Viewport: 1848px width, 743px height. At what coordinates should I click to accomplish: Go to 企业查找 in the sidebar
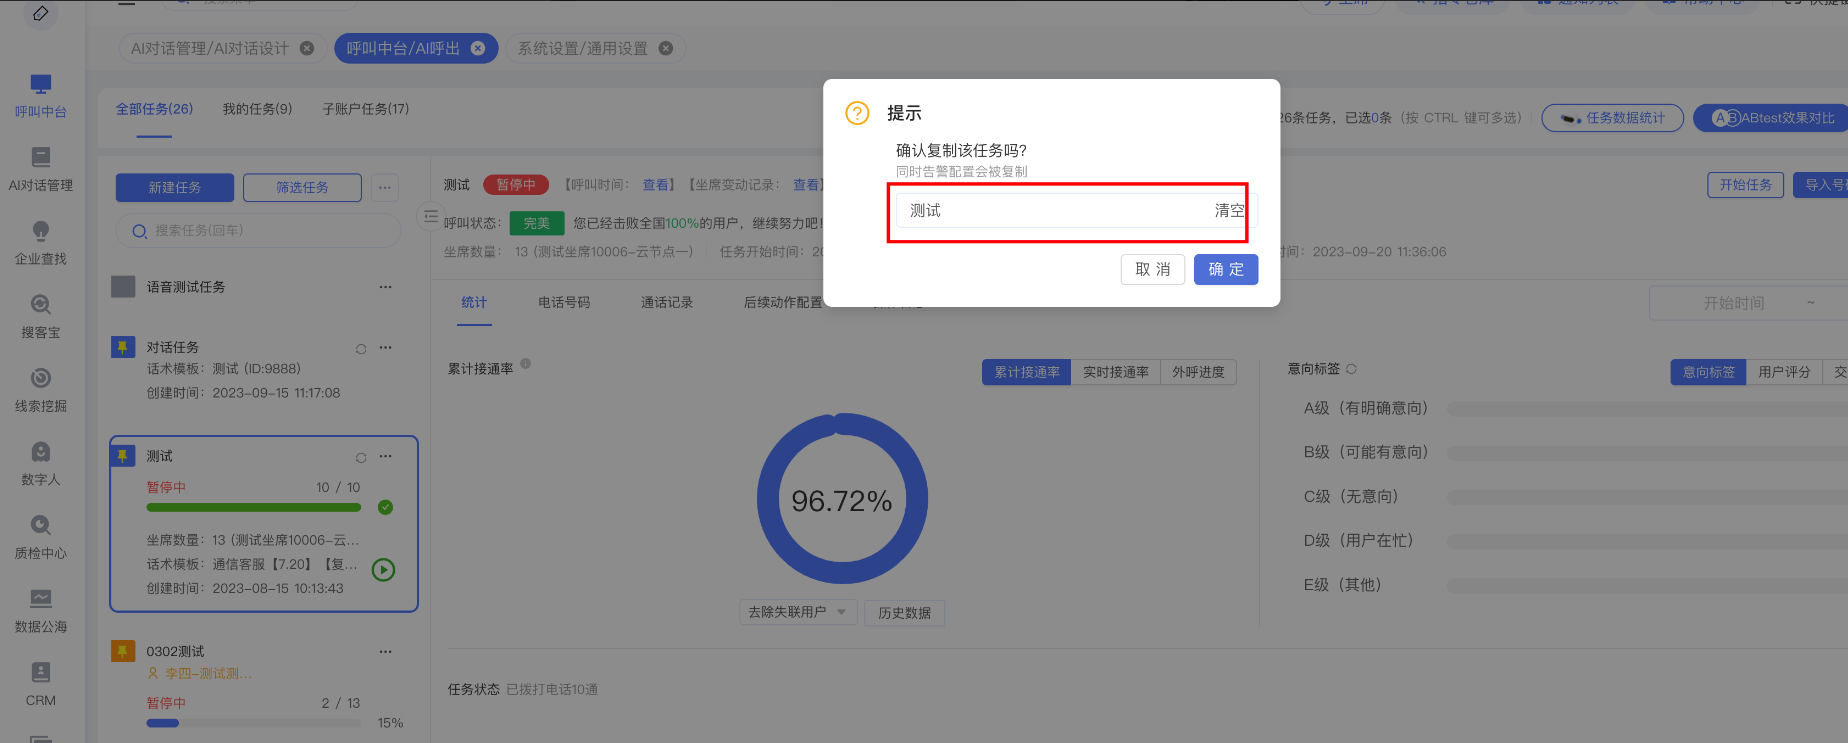(40, 243)
